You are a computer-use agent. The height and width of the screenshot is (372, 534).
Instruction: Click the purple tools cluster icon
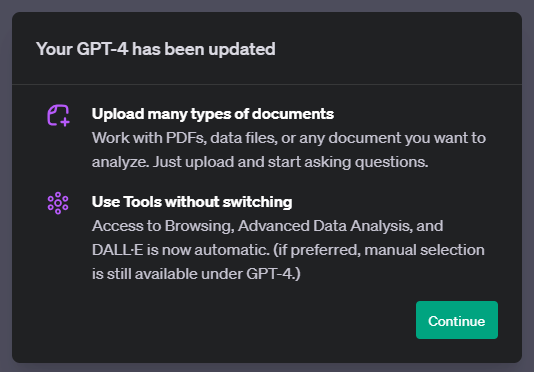coord(58,203)
